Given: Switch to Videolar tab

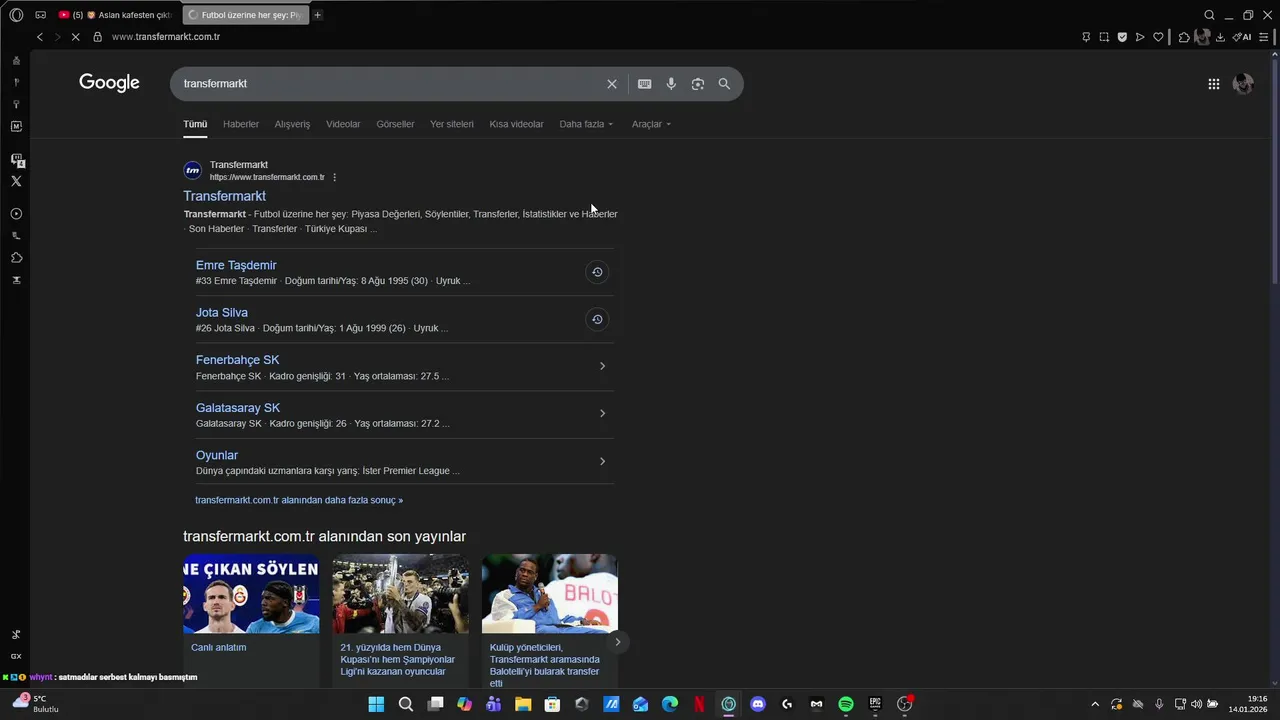Looking at the screenshot, I should (x=343, y=124).
